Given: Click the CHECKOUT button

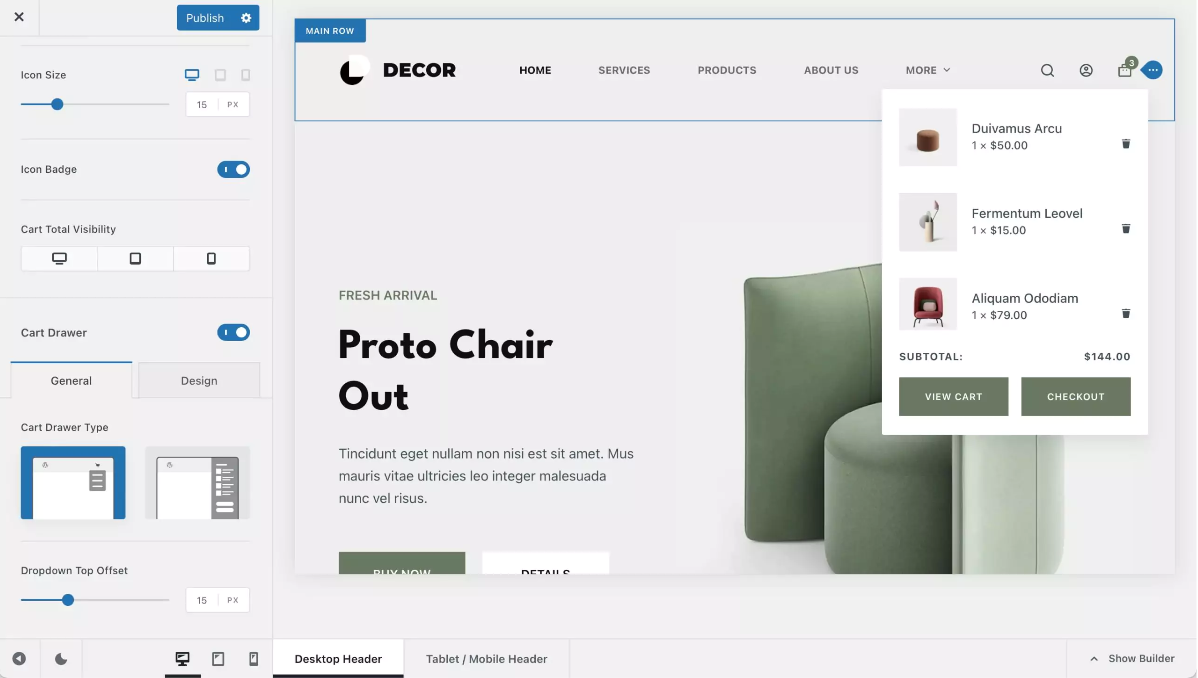Looking at the screenshot, I should click(1076, 397).
